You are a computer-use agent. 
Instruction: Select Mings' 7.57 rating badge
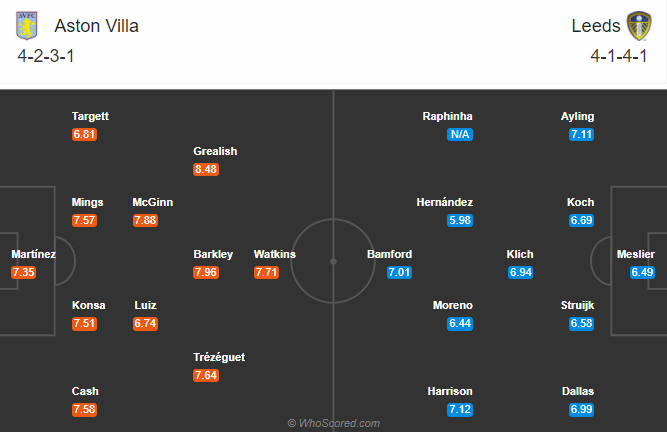coord(84,220)
